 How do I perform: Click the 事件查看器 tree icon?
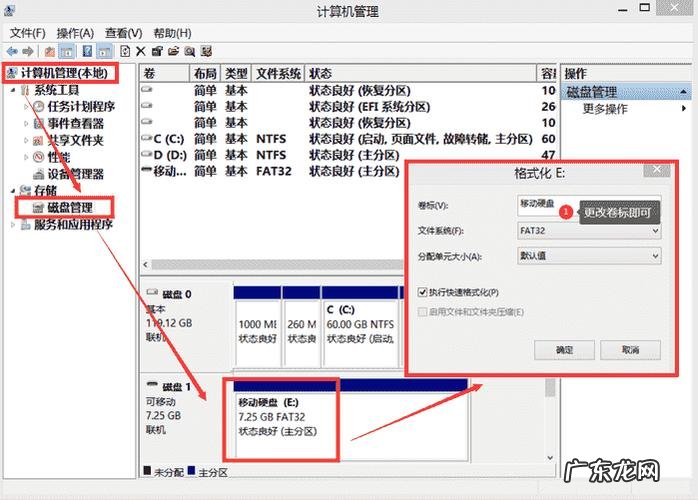(x=39, y=124)
